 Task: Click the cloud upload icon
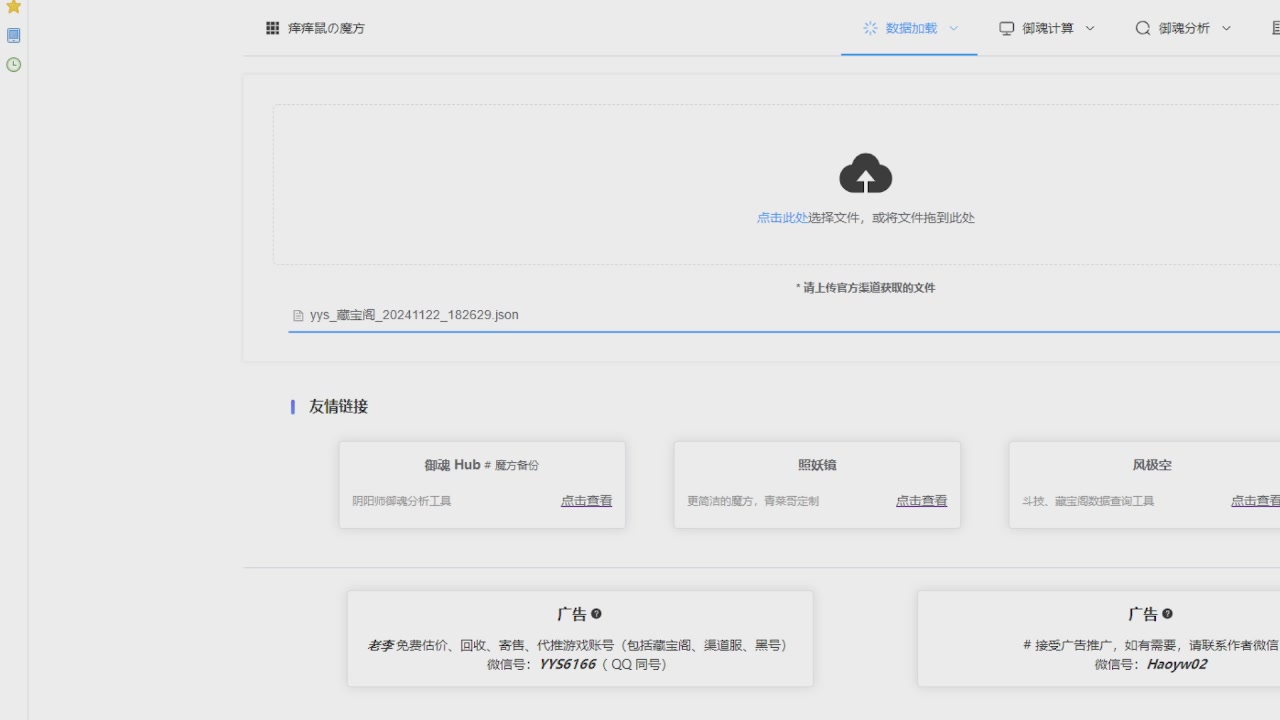(866, 173)
